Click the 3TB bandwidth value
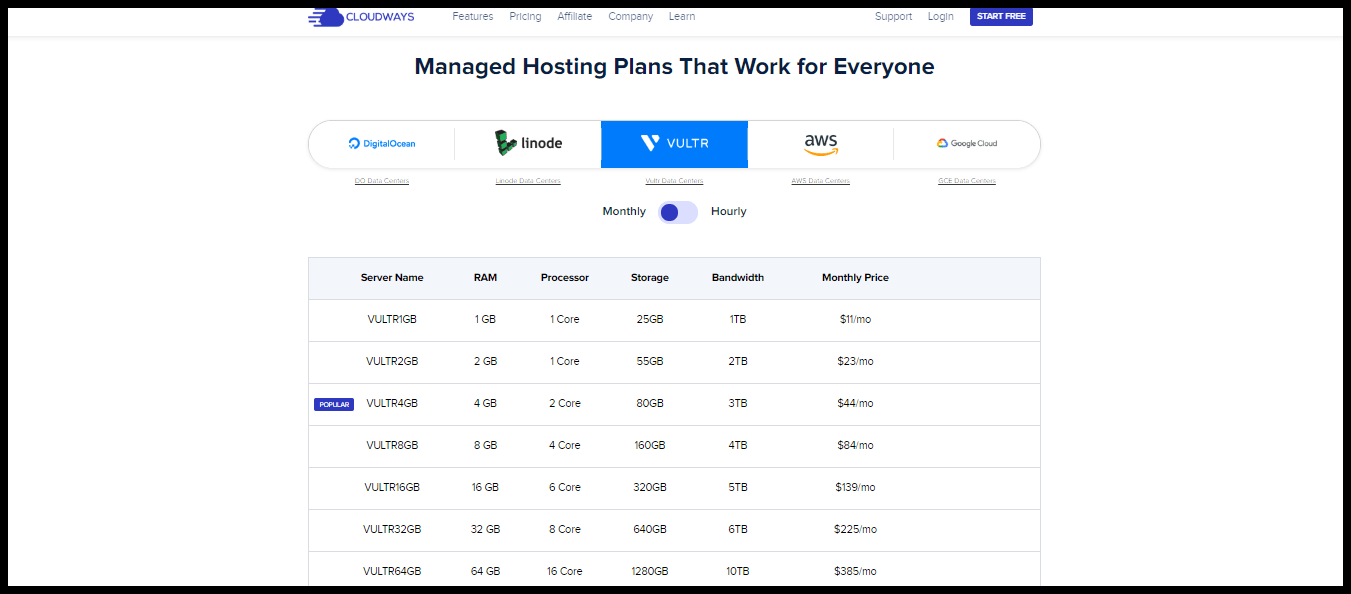The width and height of the screenshot is (1351, 594). tap(738, 404)
